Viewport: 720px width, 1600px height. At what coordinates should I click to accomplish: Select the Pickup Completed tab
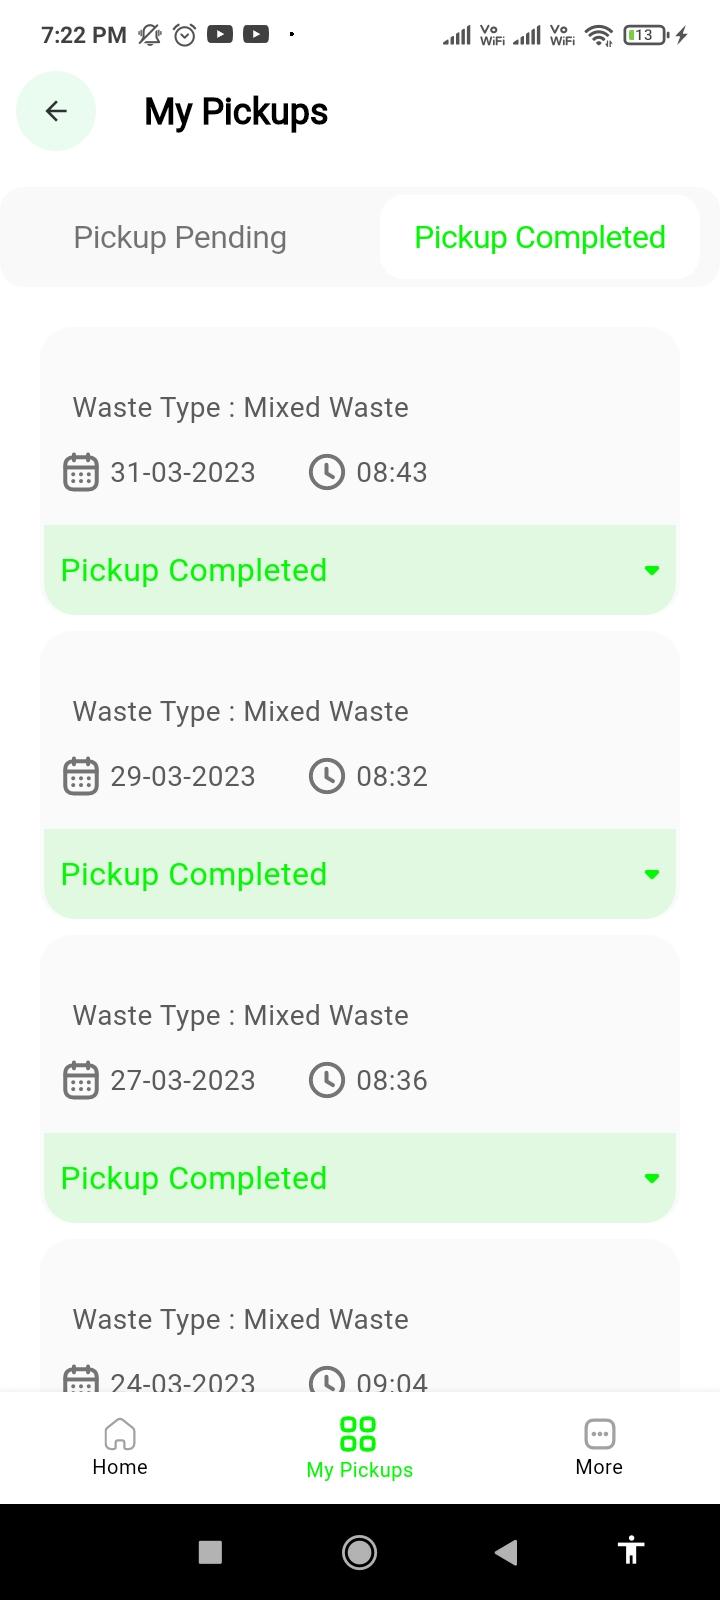tap(540, 237)
